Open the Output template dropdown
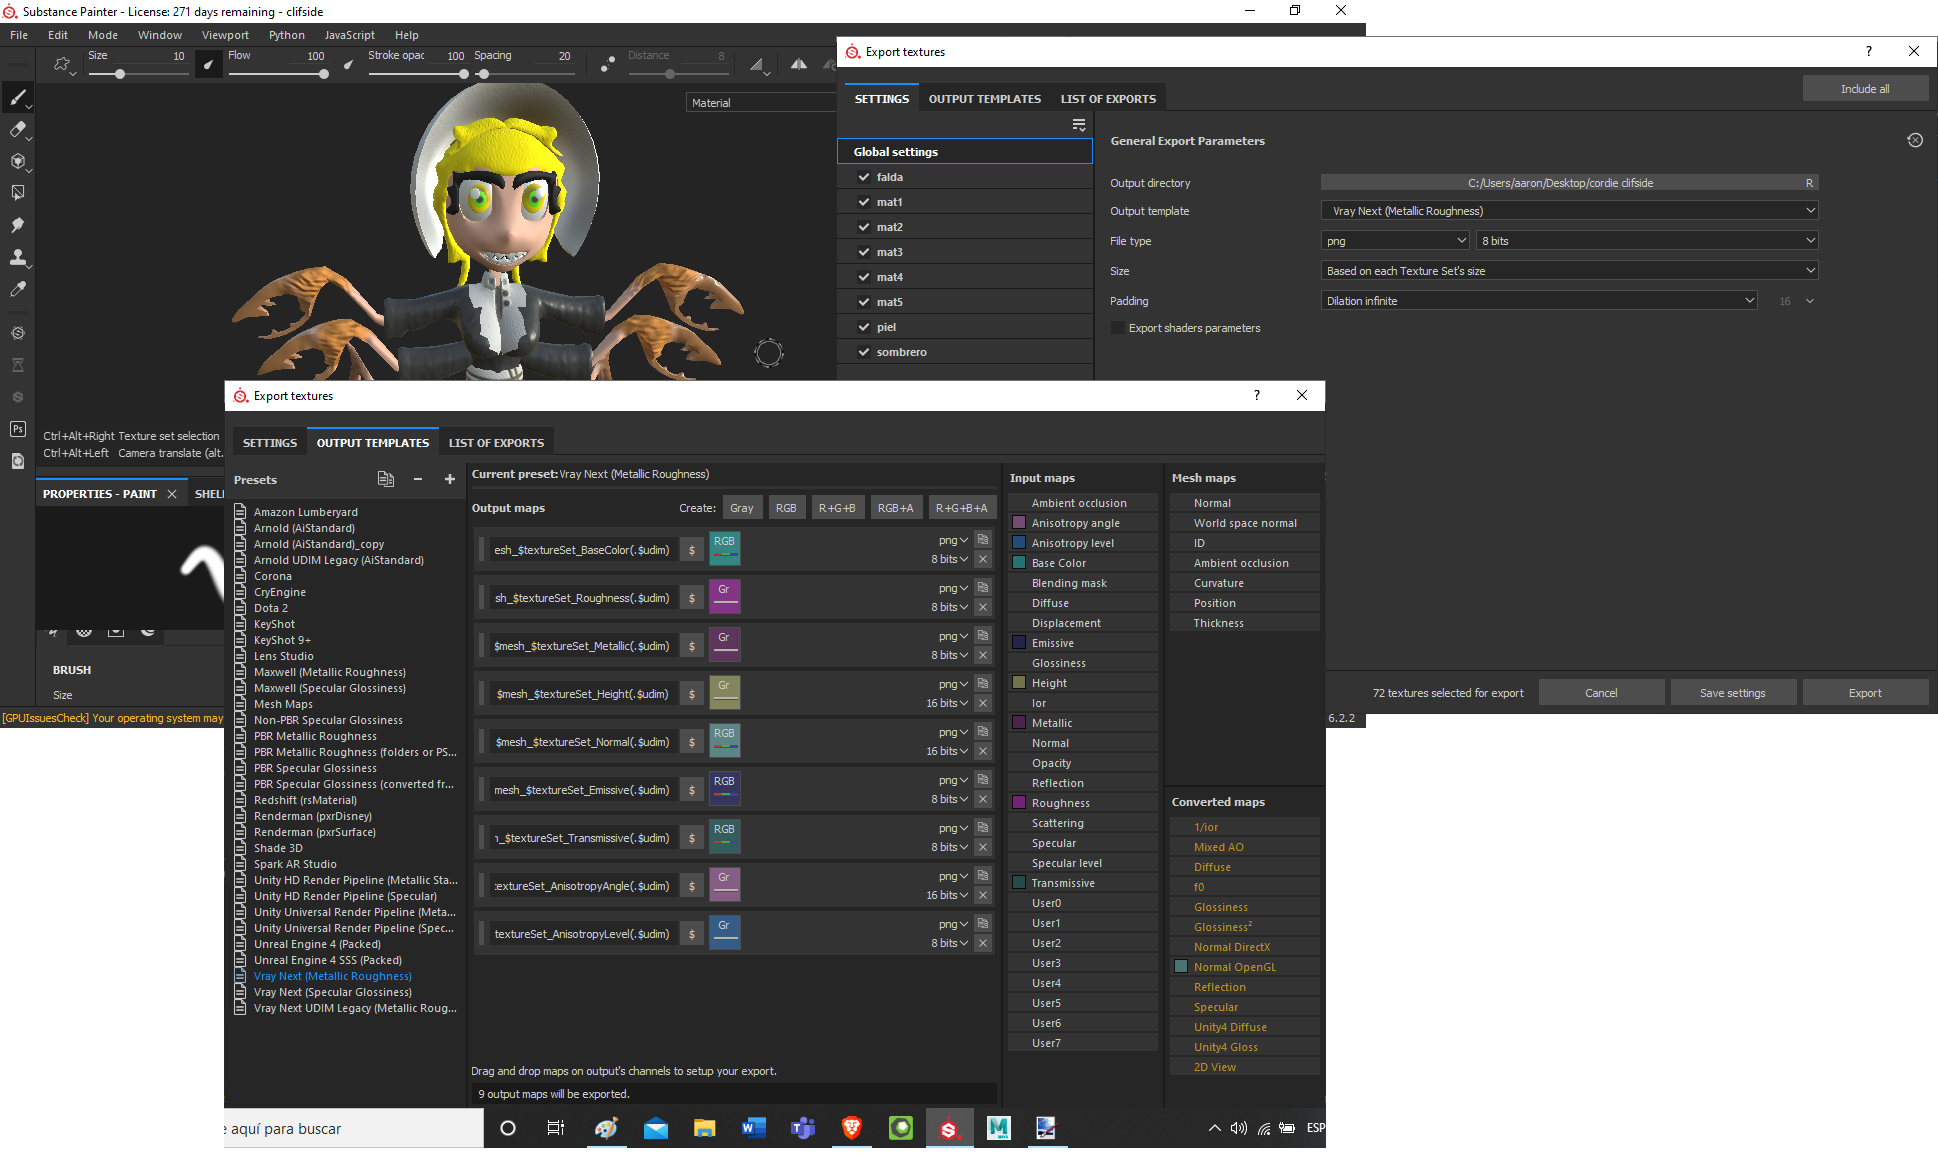The width and height of the screenshot is (1938, 1166). click(1568, 211)
